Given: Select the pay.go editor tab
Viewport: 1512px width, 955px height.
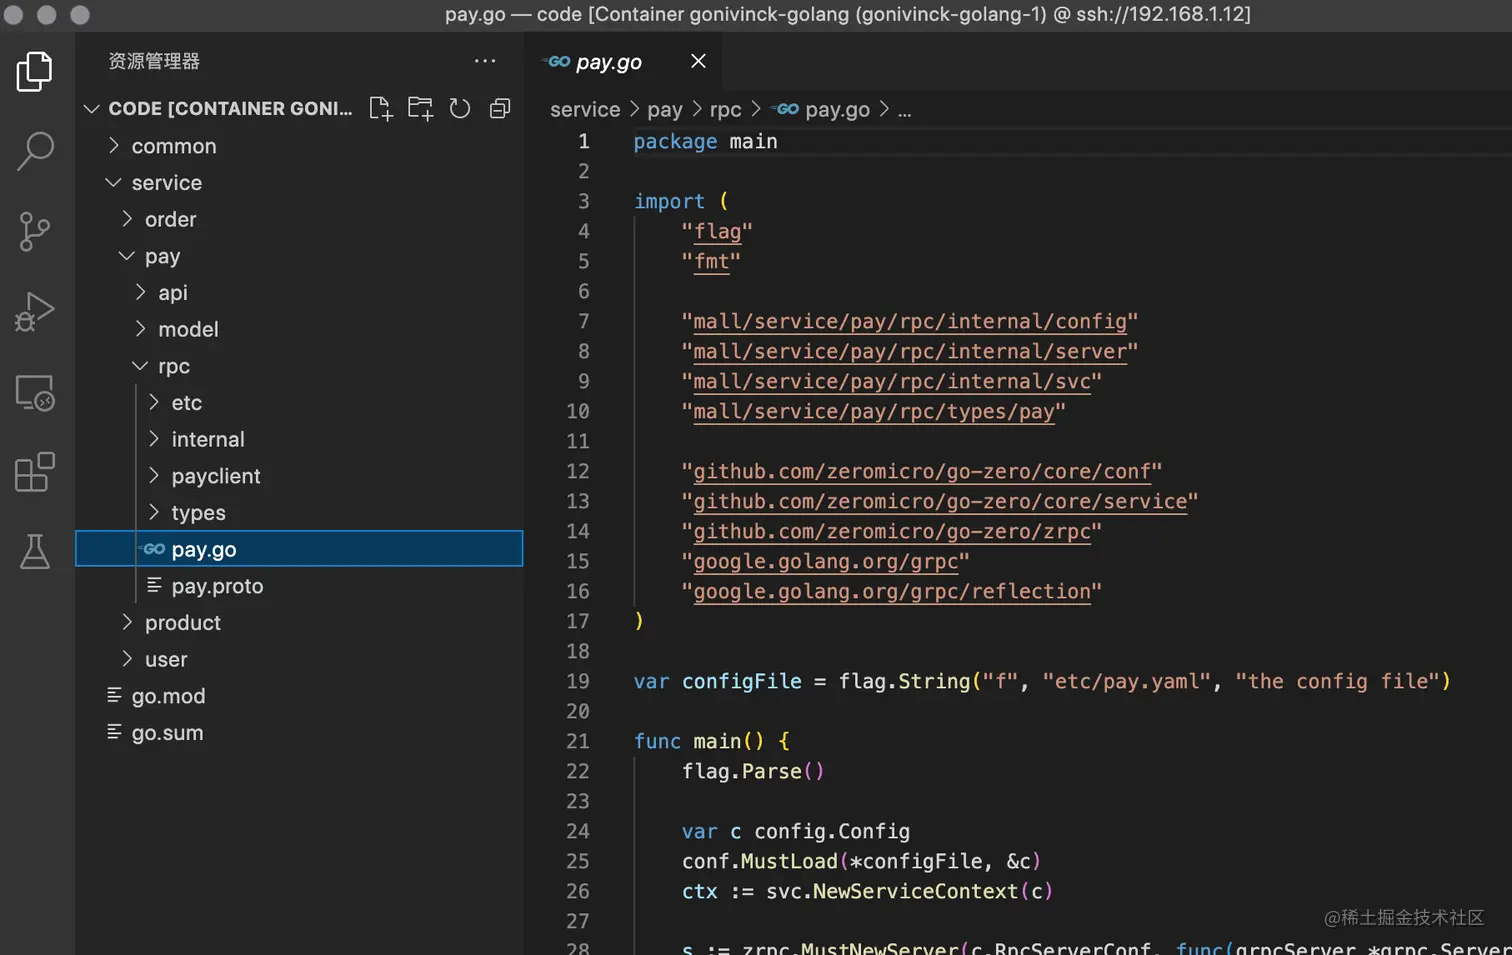Looking at the screenshot, I should (x=622, y=61).
